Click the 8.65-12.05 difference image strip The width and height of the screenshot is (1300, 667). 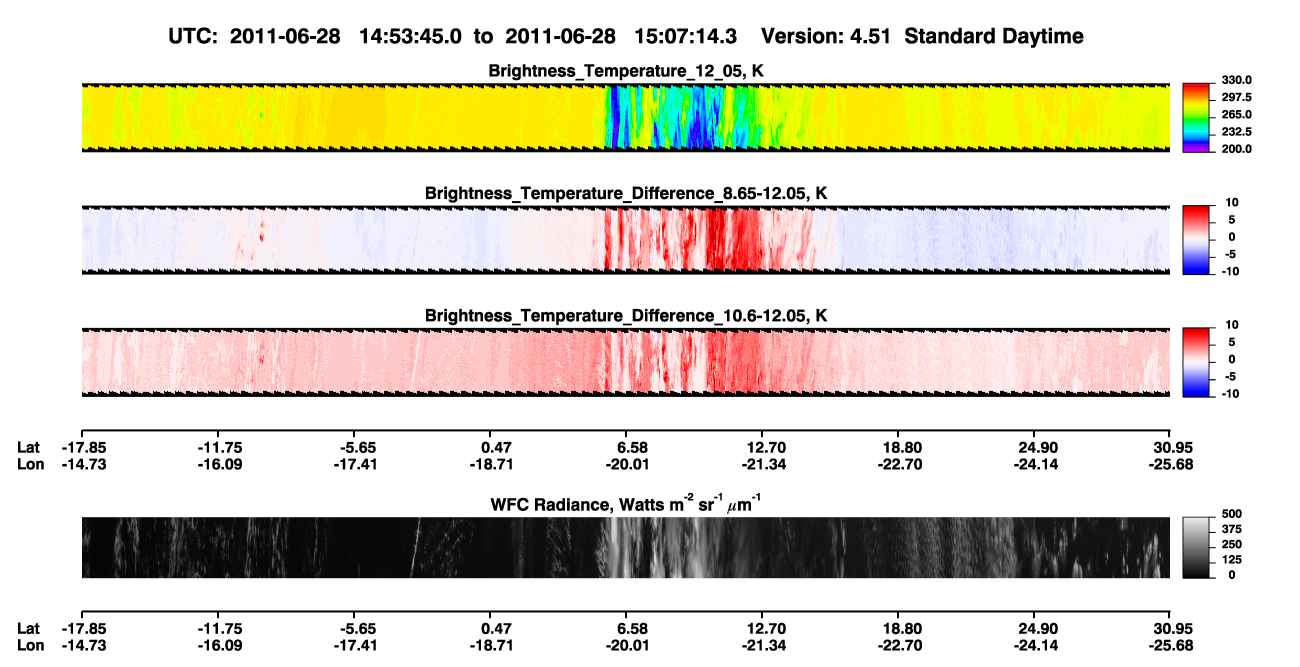pos(625,240)
